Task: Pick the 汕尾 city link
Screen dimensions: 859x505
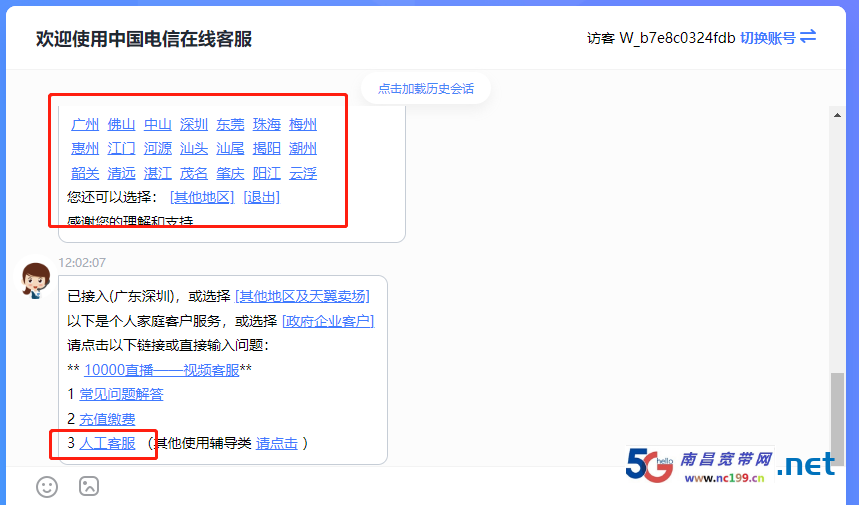Action: 230,148
